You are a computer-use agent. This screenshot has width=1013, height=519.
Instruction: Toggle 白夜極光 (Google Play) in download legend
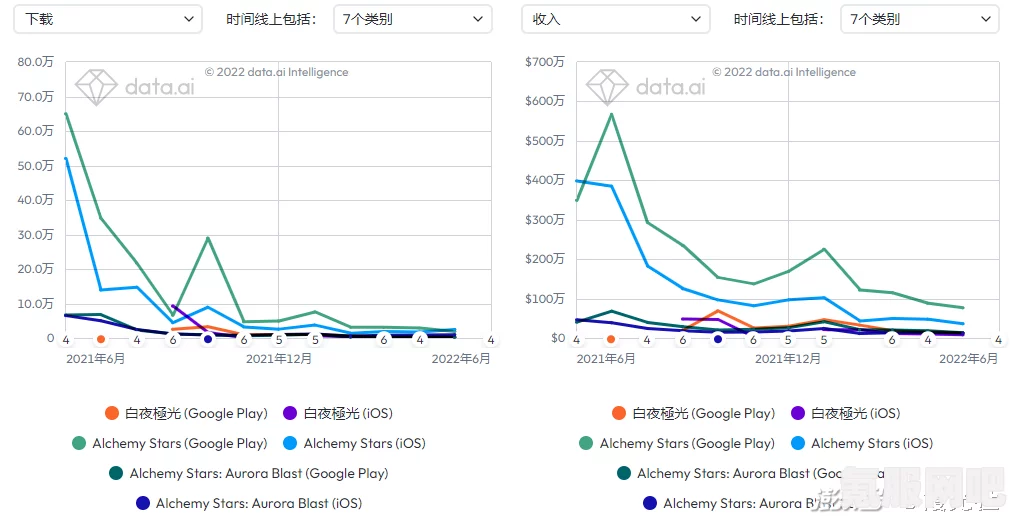[x=186, y=414]
